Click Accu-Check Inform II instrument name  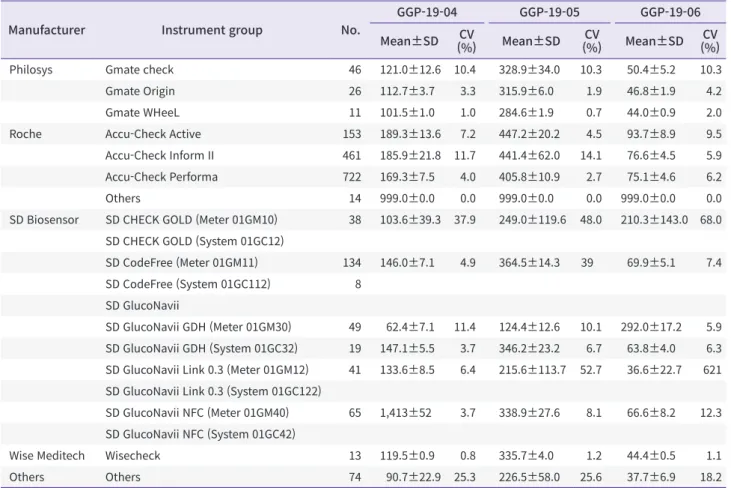click(x=159, y=156)
